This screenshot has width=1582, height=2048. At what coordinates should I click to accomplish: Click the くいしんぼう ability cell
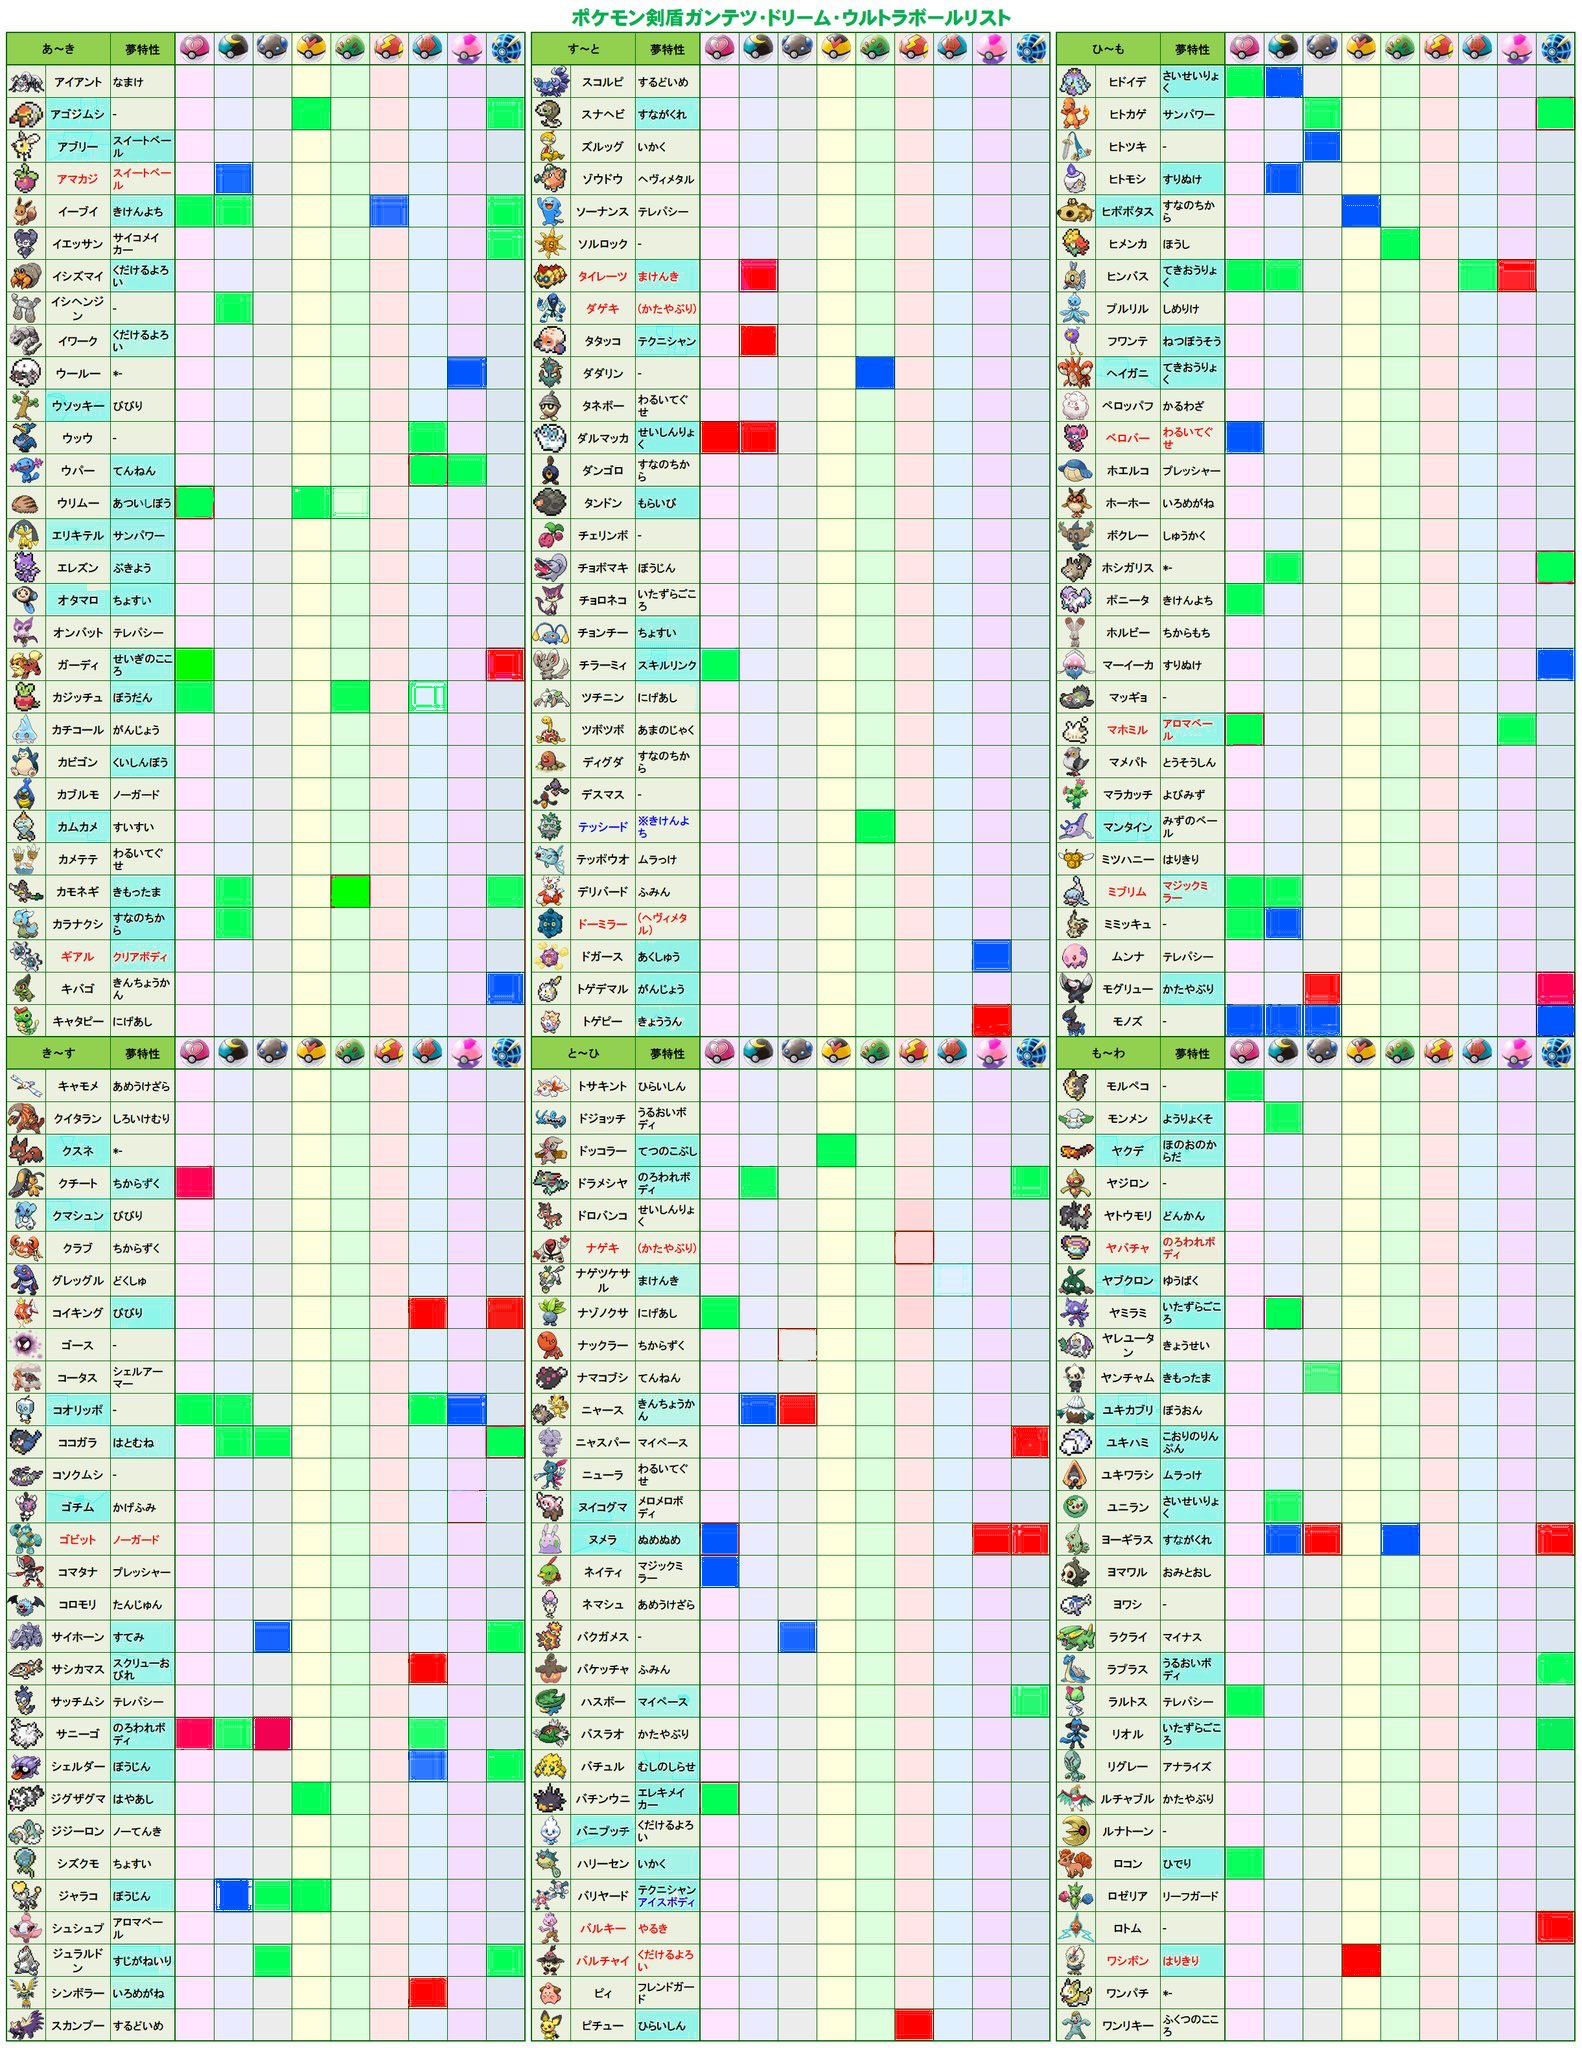(x=142, y=762)
